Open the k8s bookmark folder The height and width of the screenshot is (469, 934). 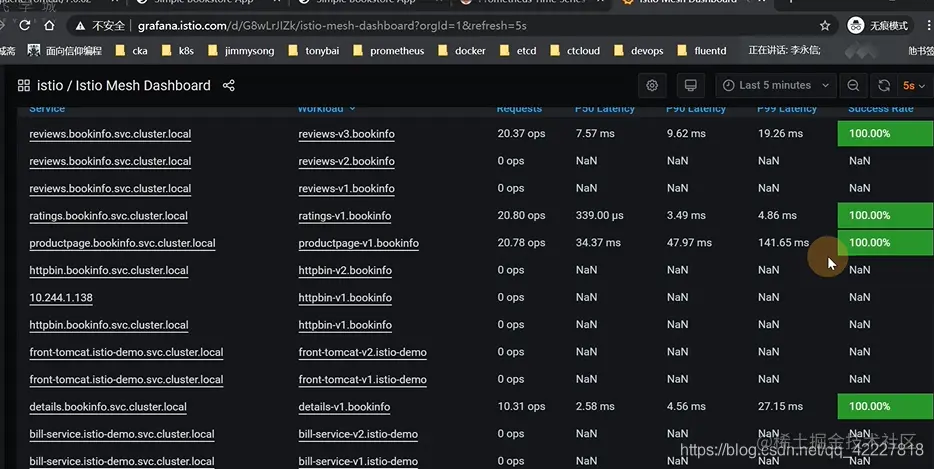pyautogui.click(x=178, y=51)
